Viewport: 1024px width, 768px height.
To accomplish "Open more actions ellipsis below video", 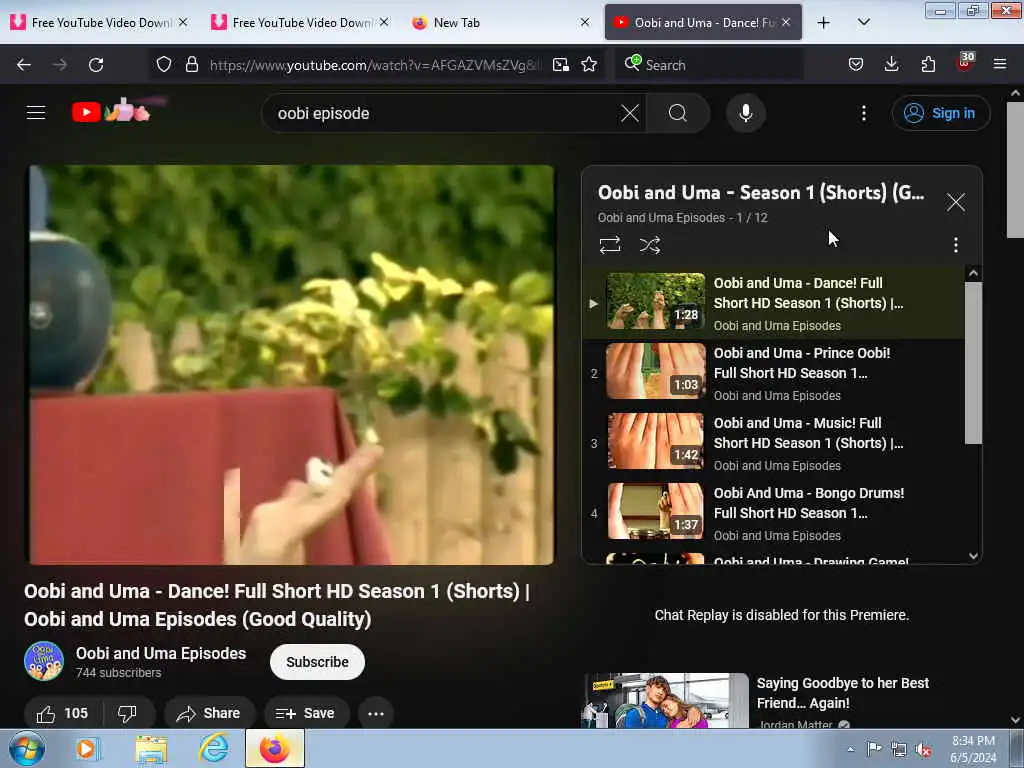I will (376, 713).
